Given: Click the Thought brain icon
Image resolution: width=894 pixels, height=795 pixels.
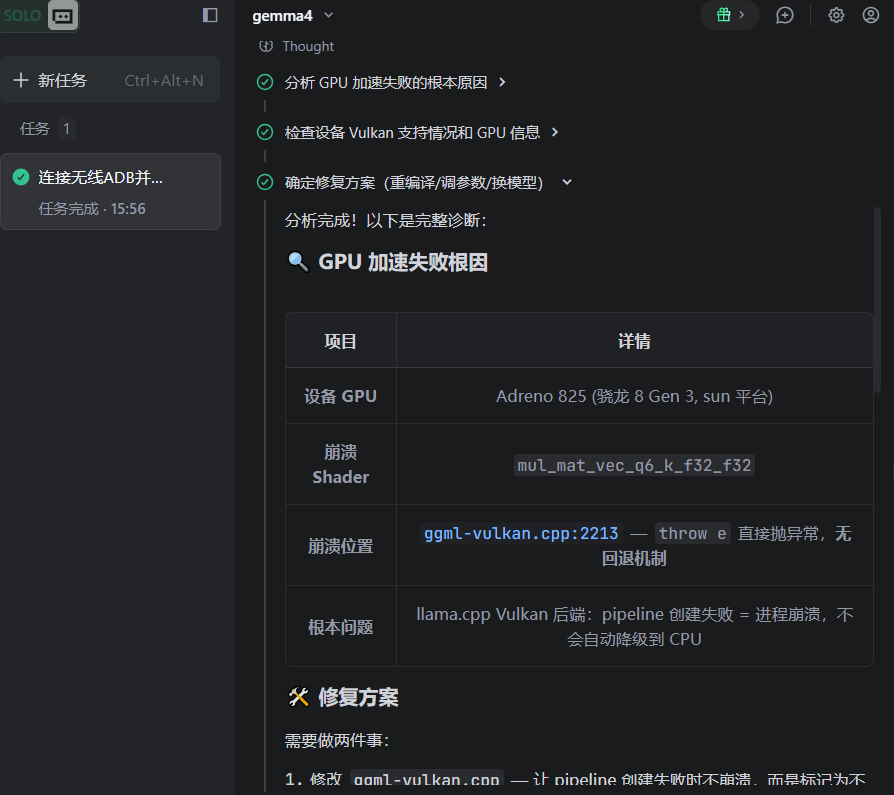Looking at the screenshot, I should point(266,46).
